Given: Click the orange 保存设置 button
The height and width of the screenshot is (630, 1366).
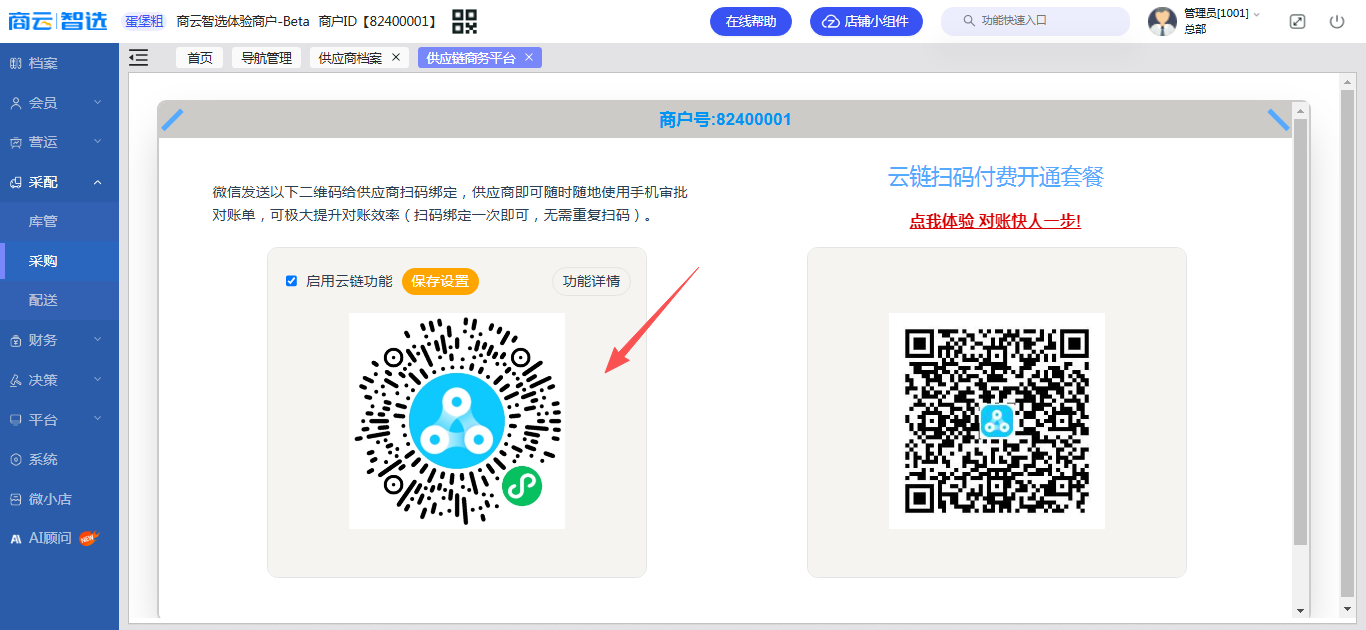Looking at the screenshot, I should coord(440,281).
